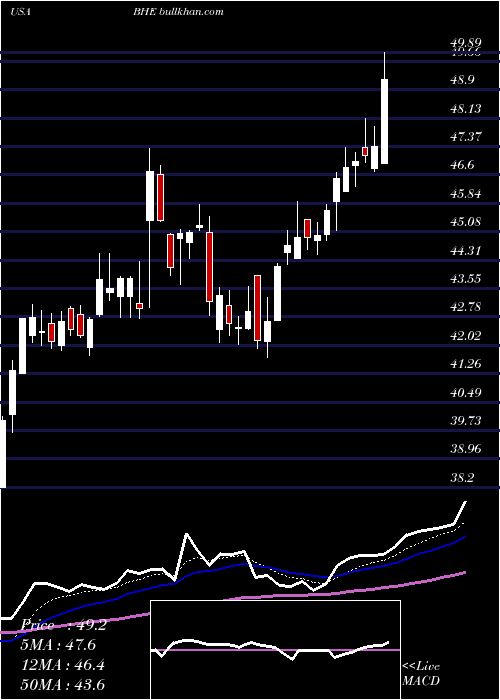Click the '5MA : 47.6' readout

[x=59, y=645]
